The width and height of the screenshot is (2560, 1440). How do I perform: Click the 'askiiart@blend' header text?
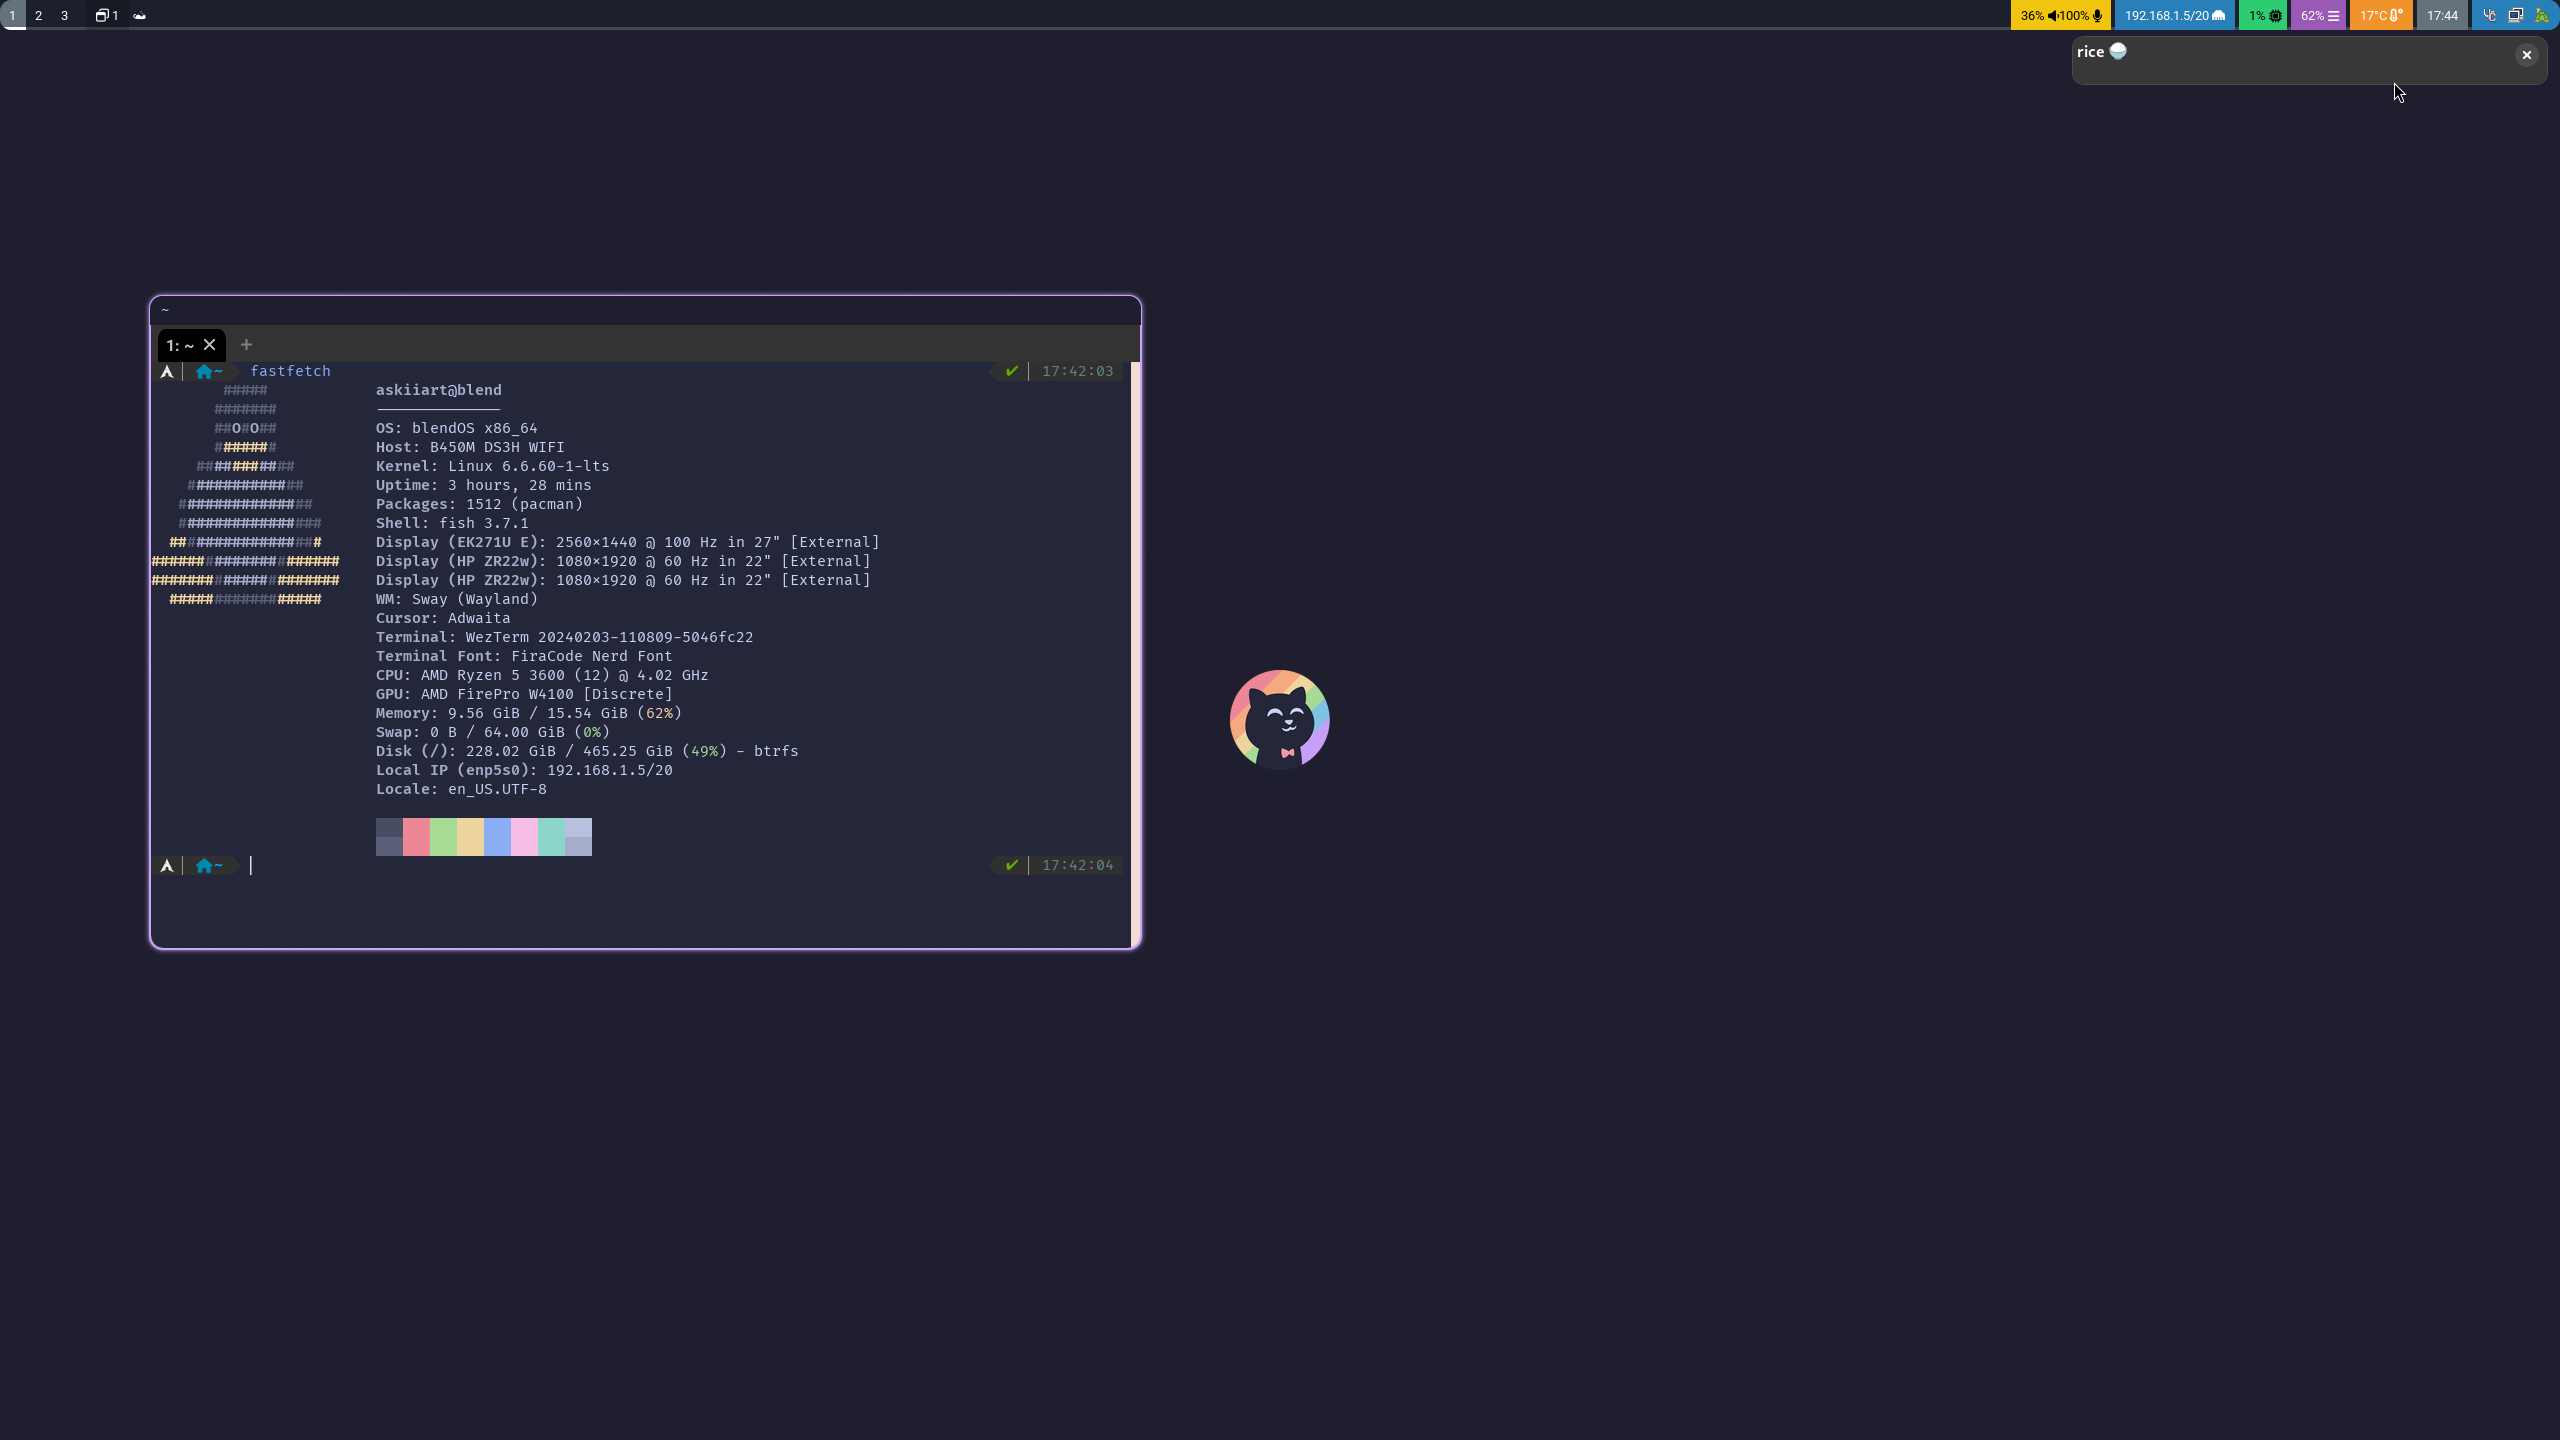click(x=439, y=390)
